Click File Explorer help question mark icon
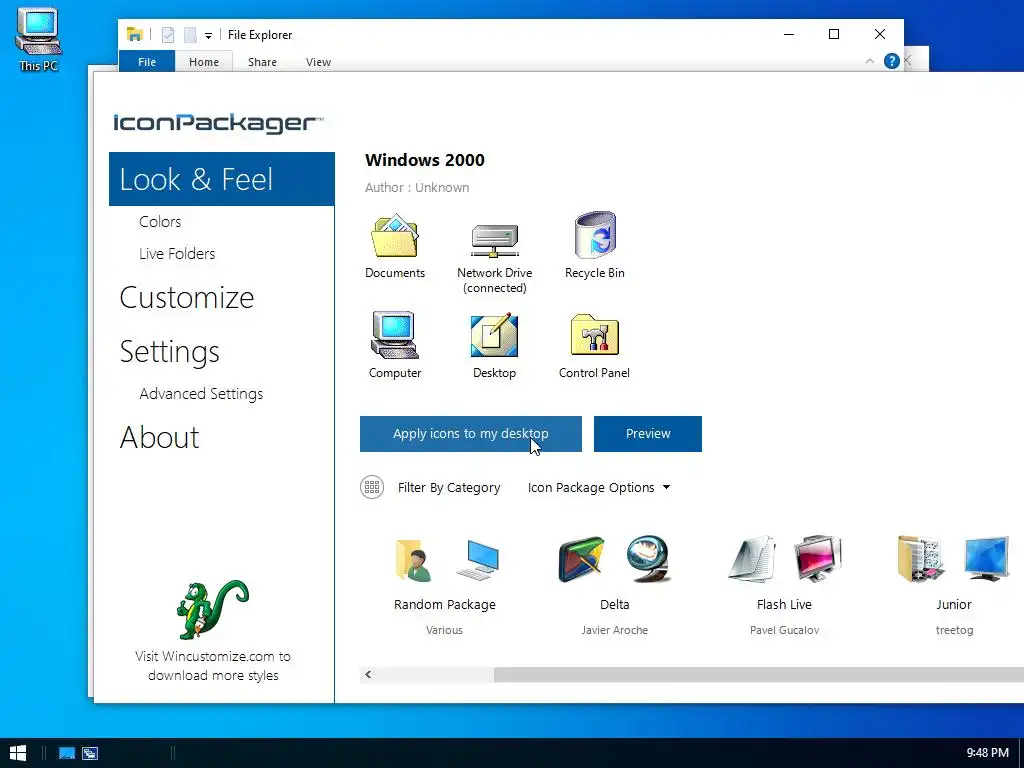The height and width of the screenshot is (768, 1024). pos(891,61)
